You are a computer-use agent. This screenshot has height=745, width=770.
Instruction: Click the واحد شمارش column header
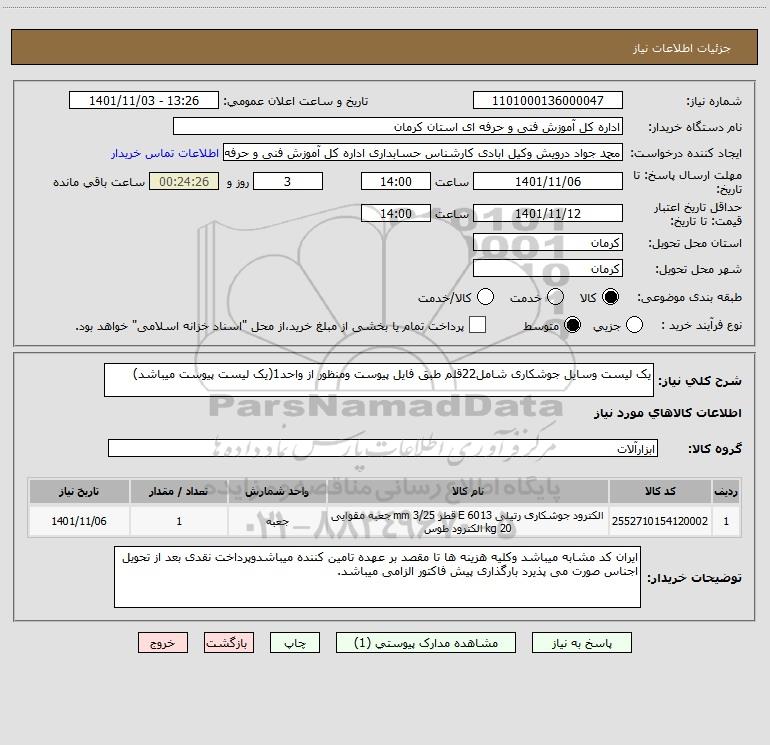(277, 491)
